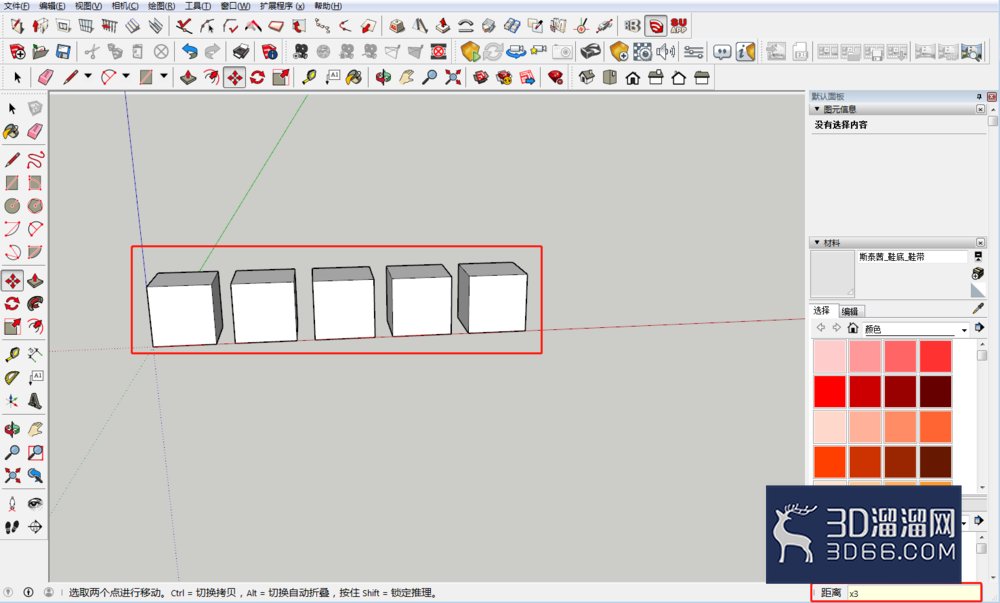Open the 颜色 material library dropdown

point(964,330)
